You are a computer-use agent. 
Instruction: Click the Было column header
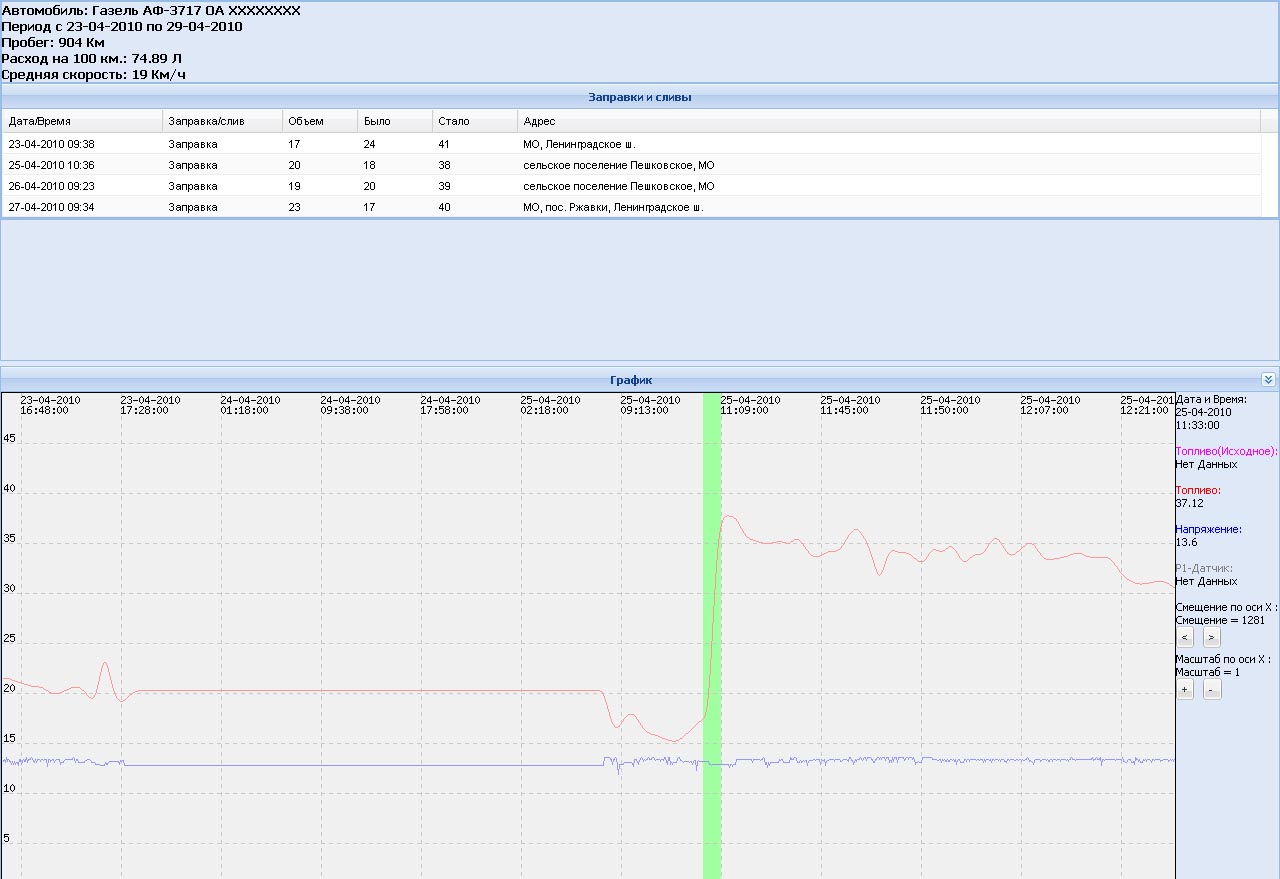tap(395, 121)
